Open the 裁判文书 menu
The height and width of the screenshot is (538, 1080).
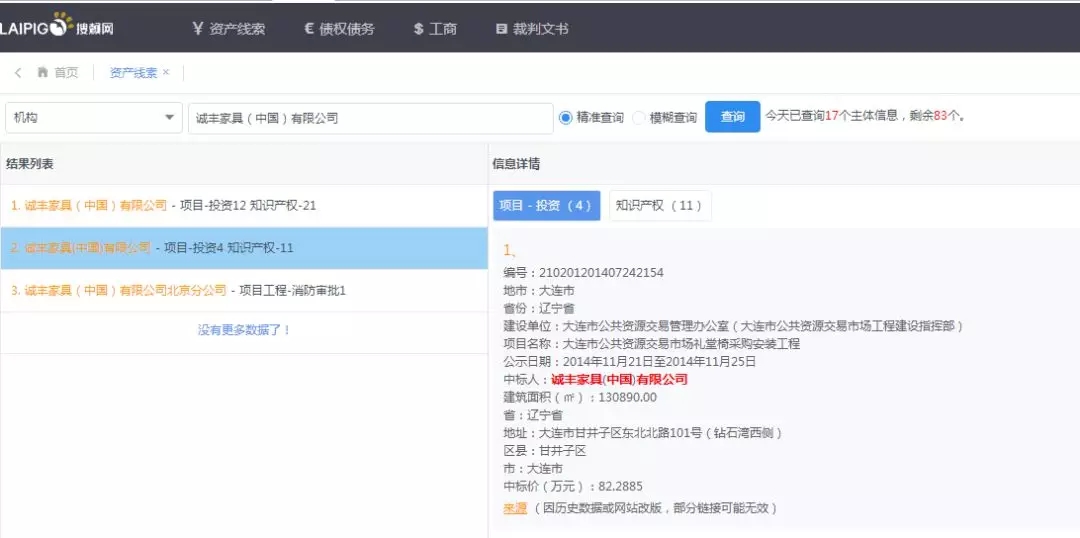[x=532, y=30]
